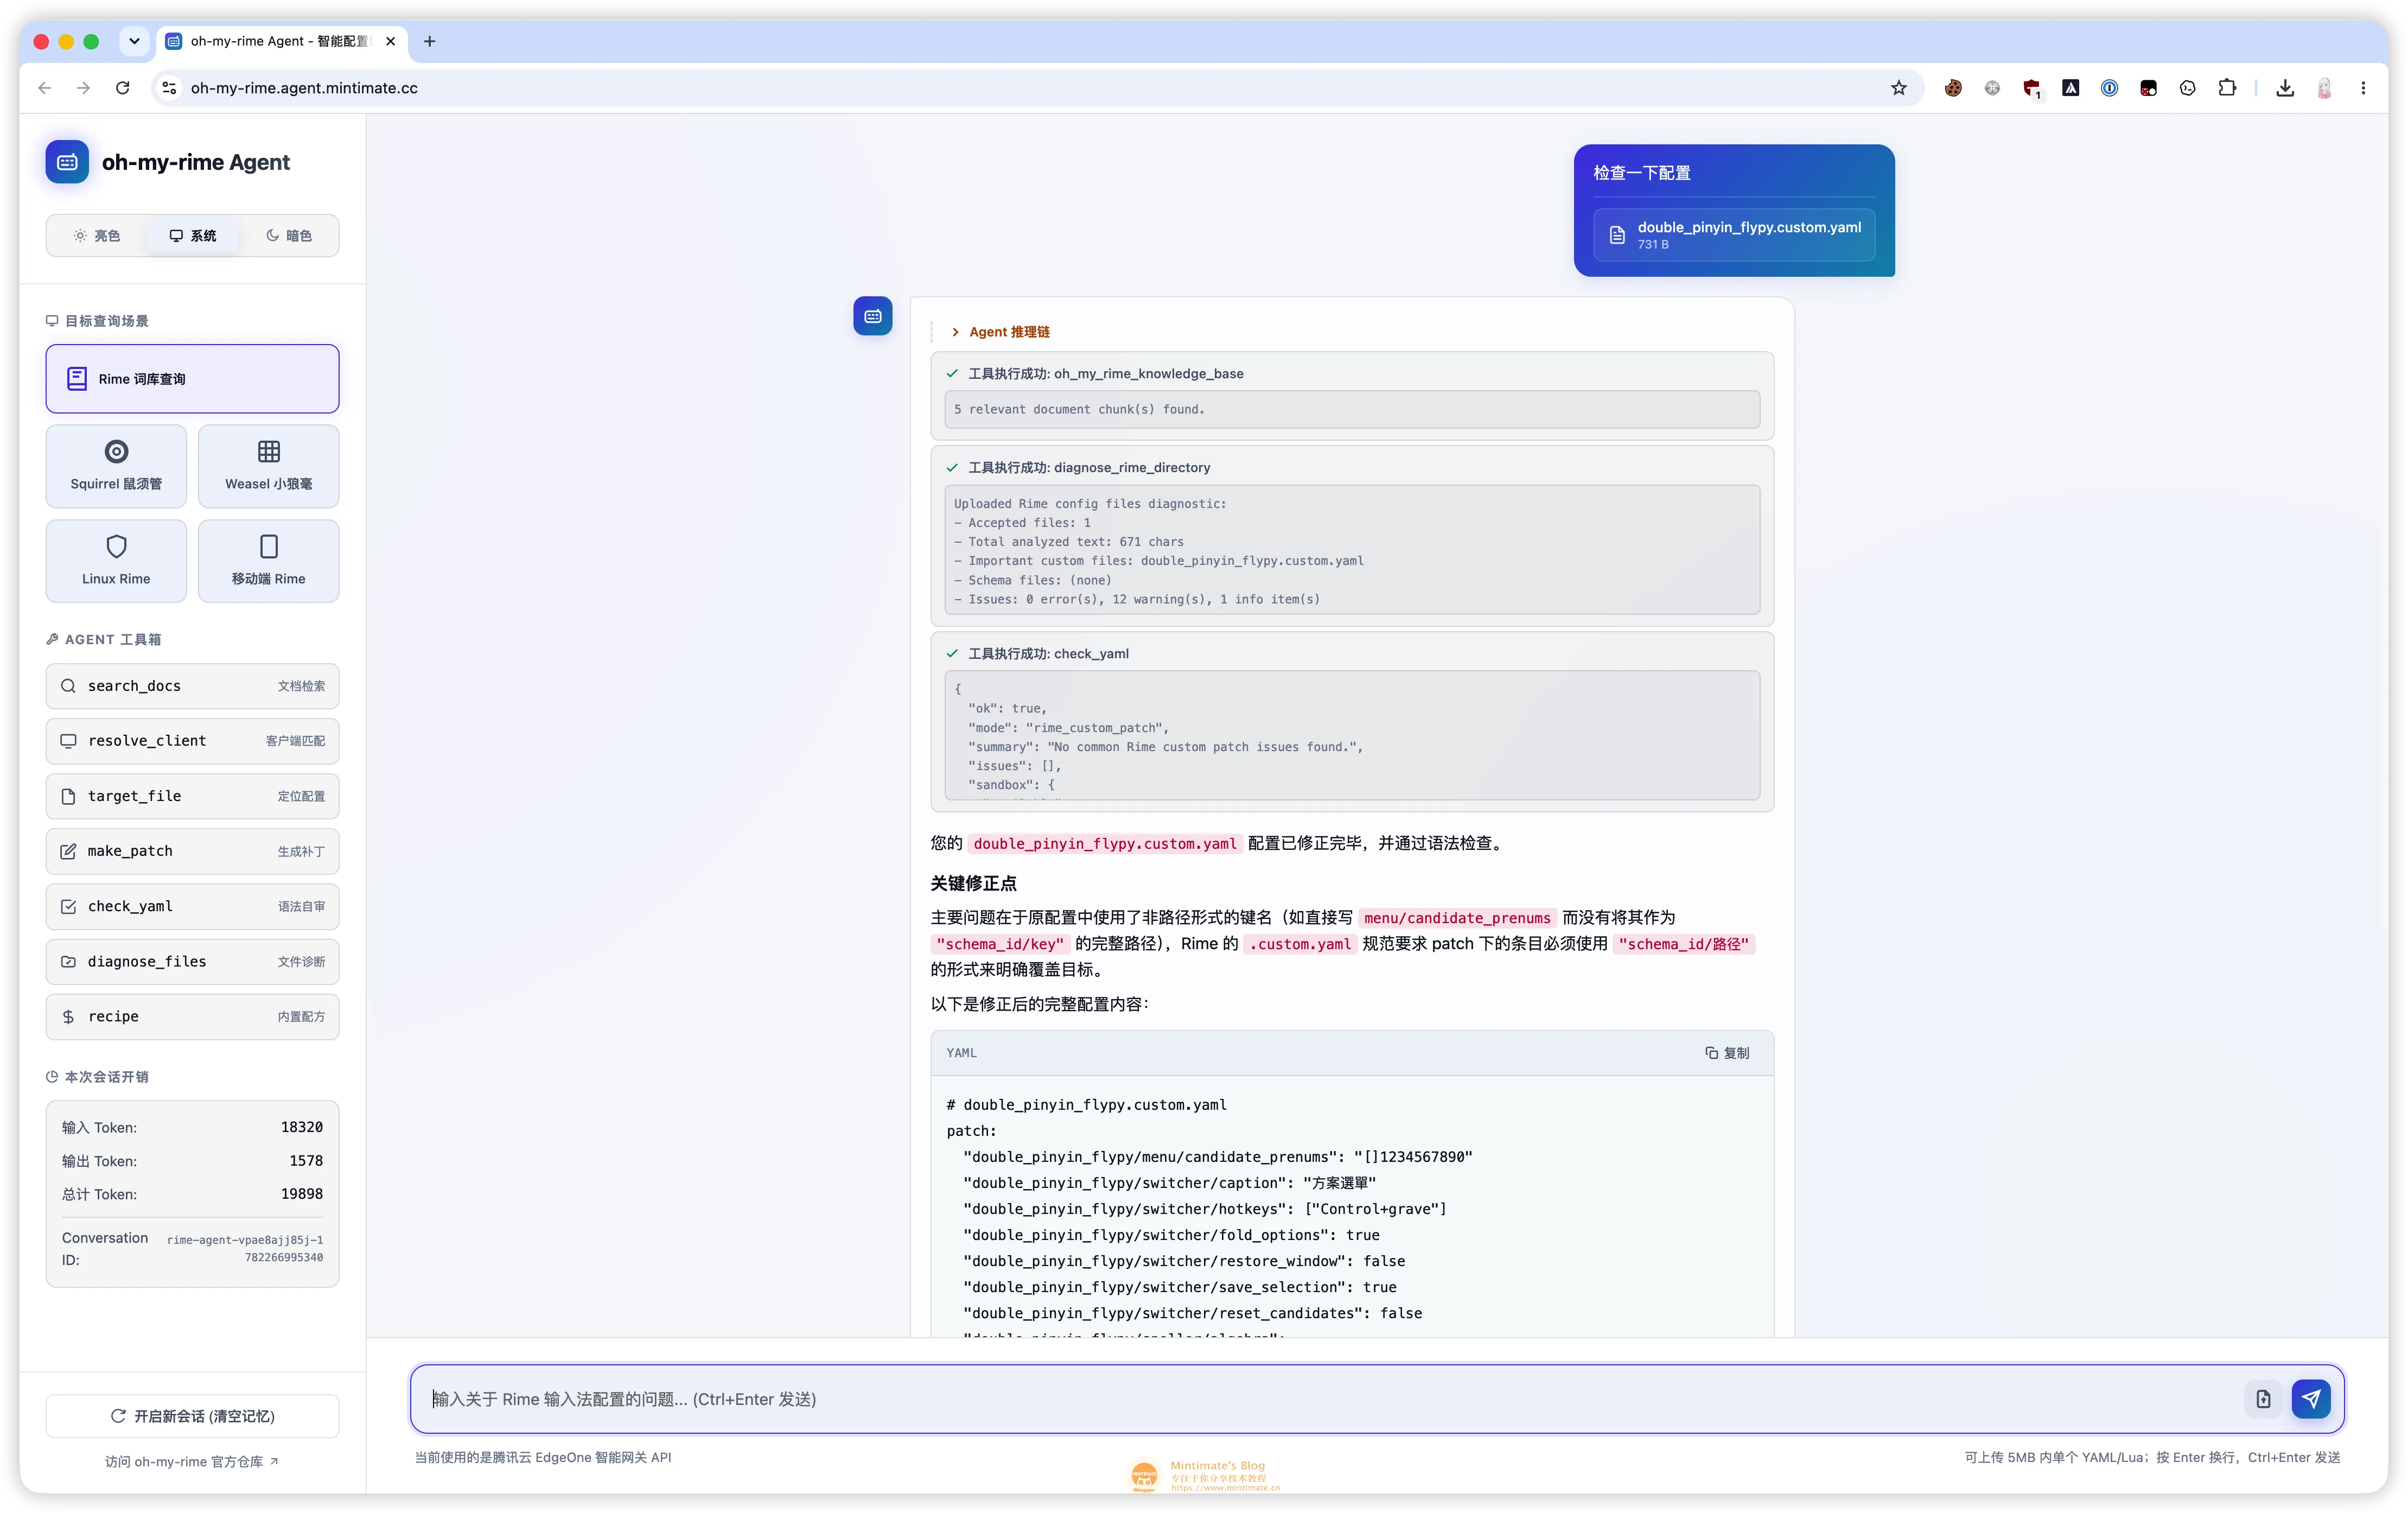Open the diagnose_files 文件诊断 tool

click(x=192, y=961)
